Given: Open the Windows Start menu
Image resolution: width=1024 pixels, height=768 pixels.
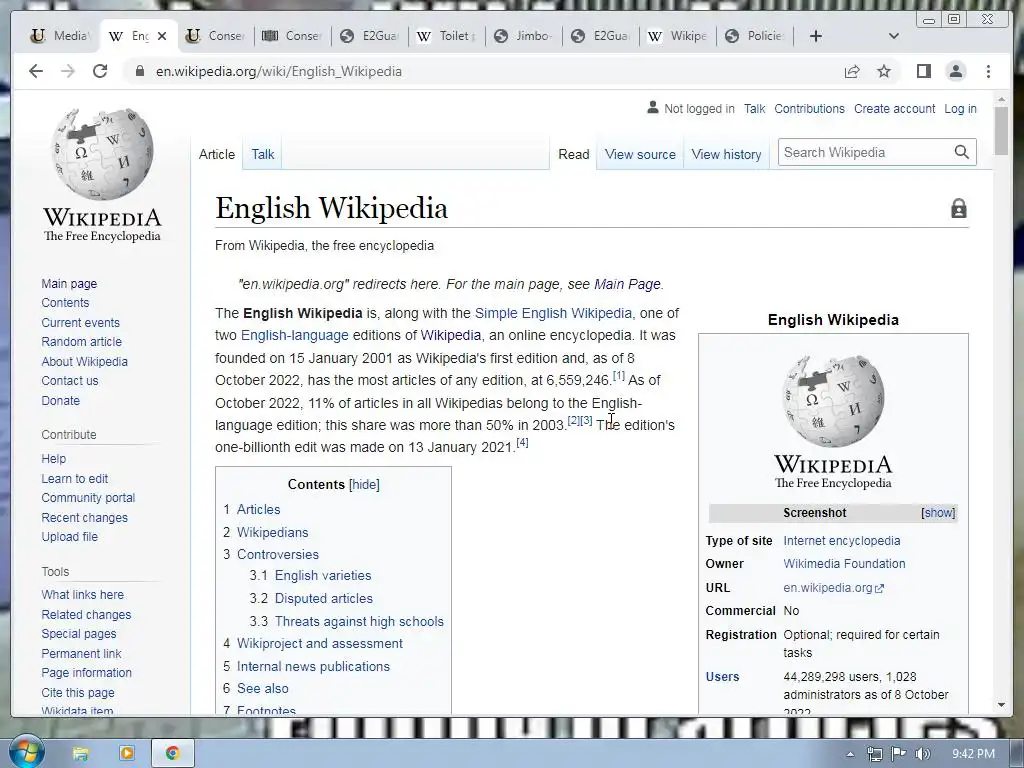Looking at the screenshot, I should coord(26,752).
